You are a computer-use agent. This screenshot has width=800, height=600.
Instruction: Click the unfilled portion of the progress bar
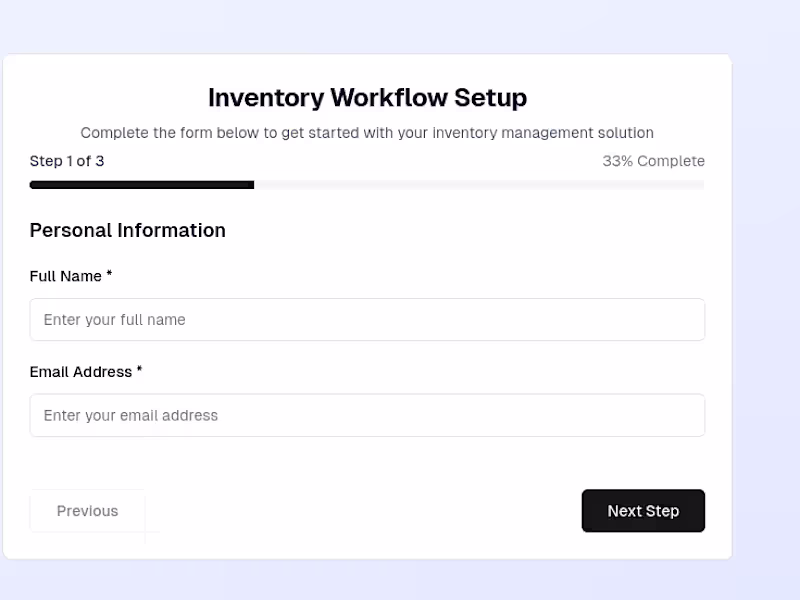[480, 184]
